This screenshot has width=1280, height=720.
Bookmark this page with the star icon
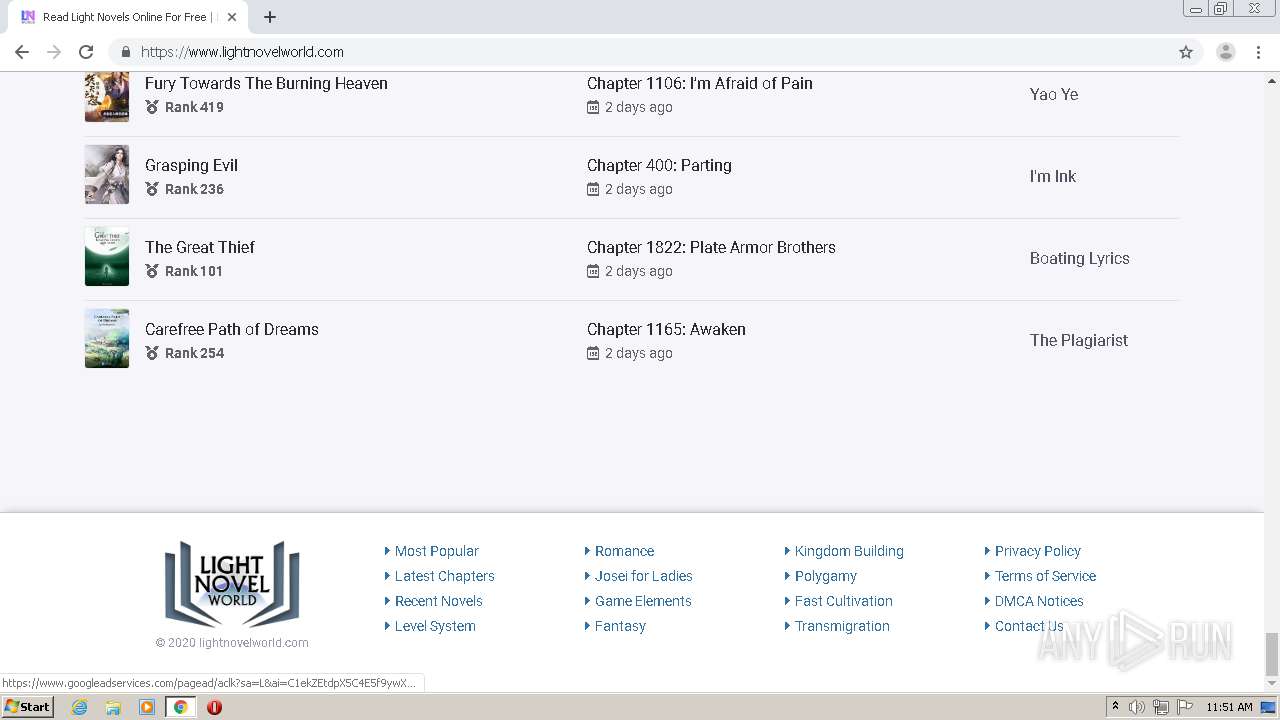click(1186, 52)
